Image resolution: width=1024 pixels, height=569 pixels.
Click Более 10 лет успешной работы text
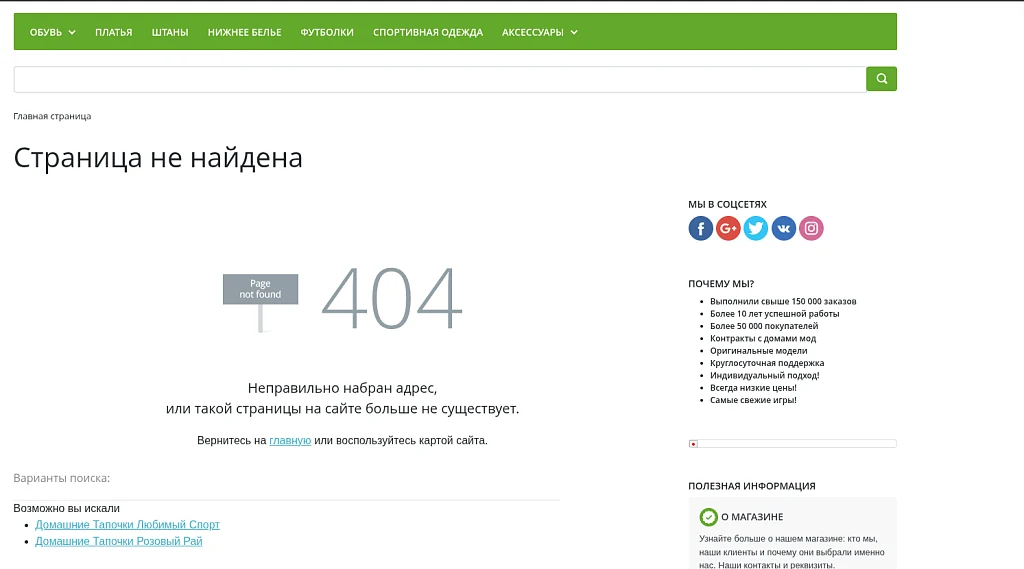point(775,314)
